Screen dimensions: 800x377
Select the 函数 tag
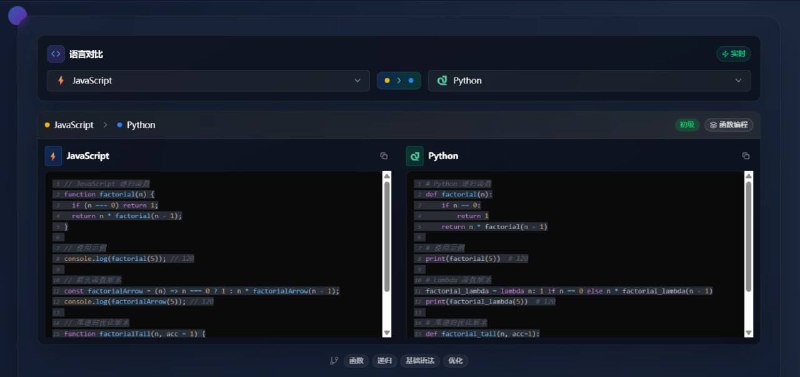[356, 361]
